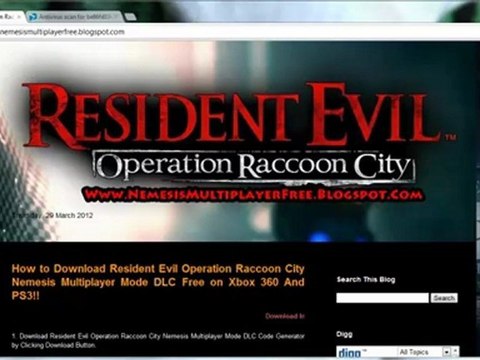Open the 'How to Download Resident Evil' post title
This screenshot has width=480, height=360.
click(x=158, y=282)
